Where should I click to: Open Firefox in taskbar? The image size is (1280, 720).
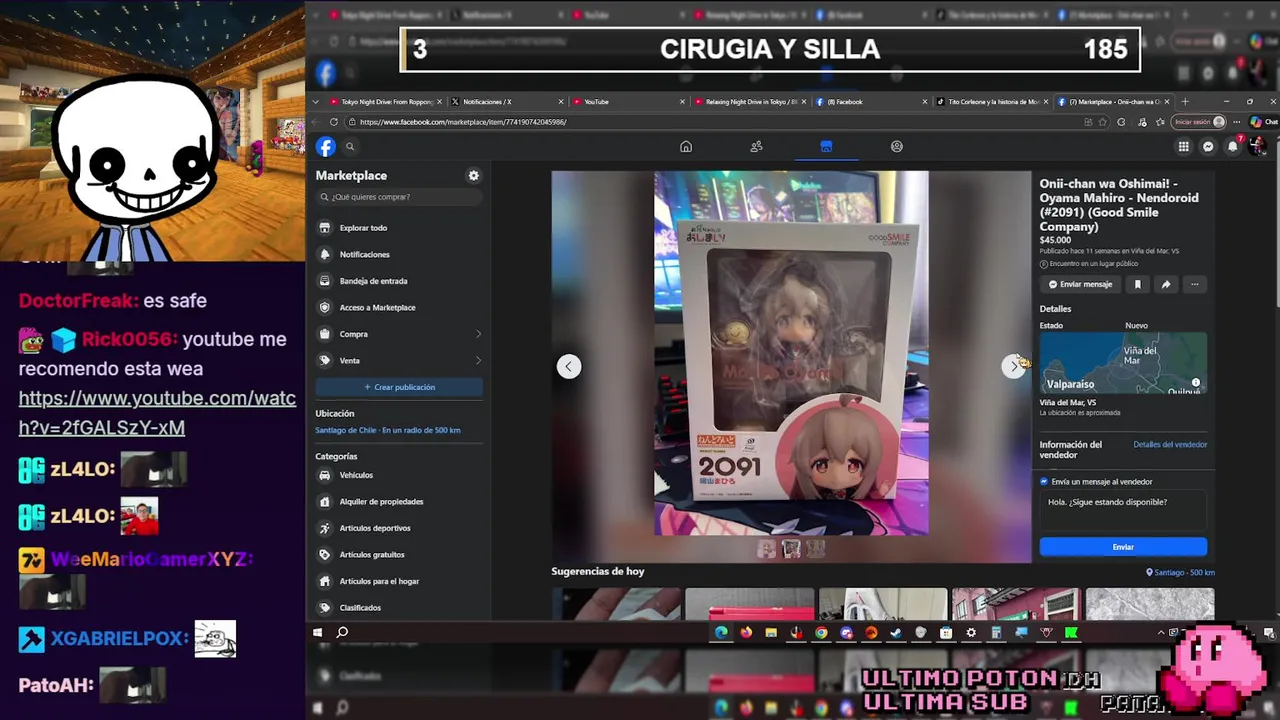[x=746, y=632]
